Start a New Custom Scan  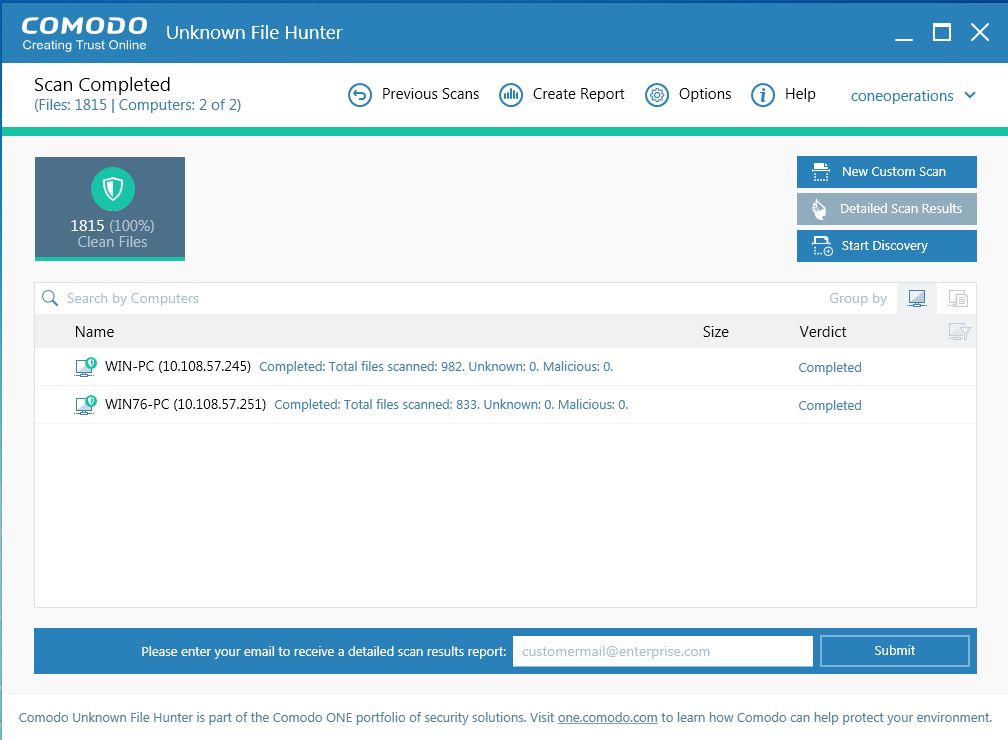tap(886, 172)
